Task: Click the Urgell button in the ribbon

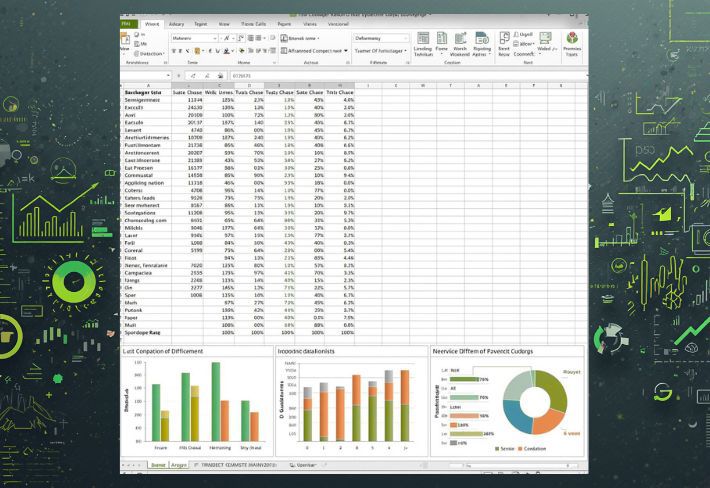Action: [x=522, y=34]
